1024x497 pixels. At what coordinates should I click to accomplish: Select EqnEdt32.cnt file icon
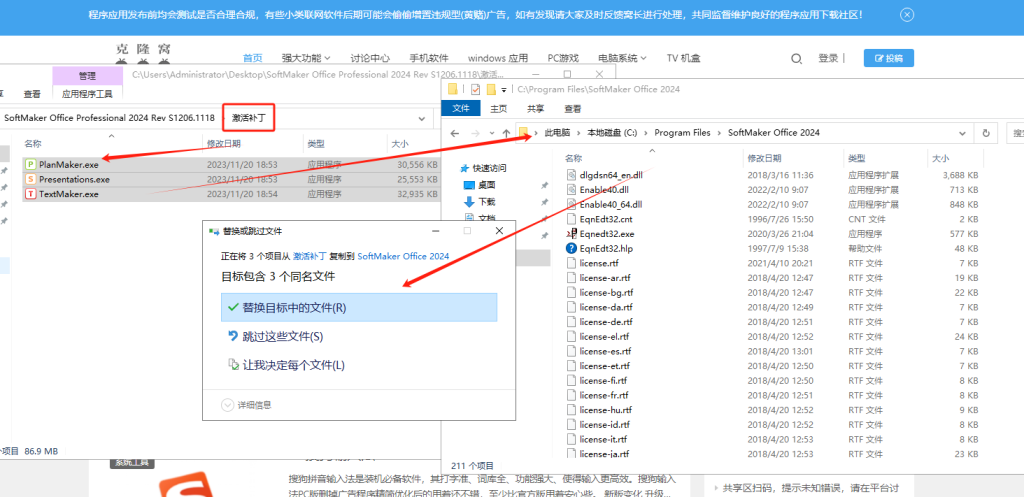pos(571,219)
